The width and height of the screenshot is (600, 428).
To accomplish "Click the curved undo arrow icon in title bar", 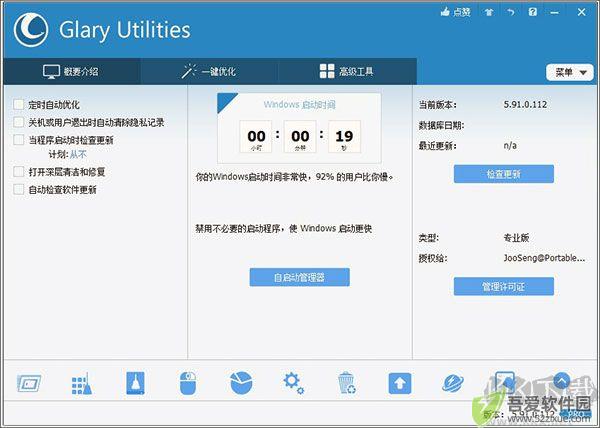I will click(x=510, y=12).
